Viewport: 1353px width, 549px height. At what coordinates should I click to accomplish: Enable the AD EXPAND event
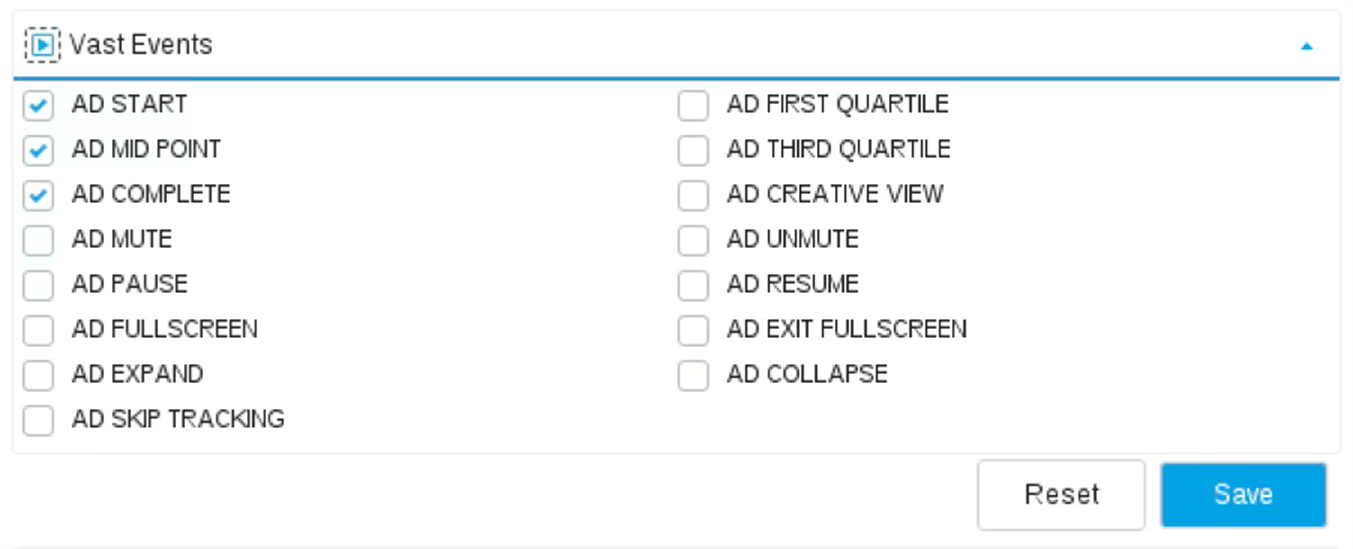pos(38,375)
